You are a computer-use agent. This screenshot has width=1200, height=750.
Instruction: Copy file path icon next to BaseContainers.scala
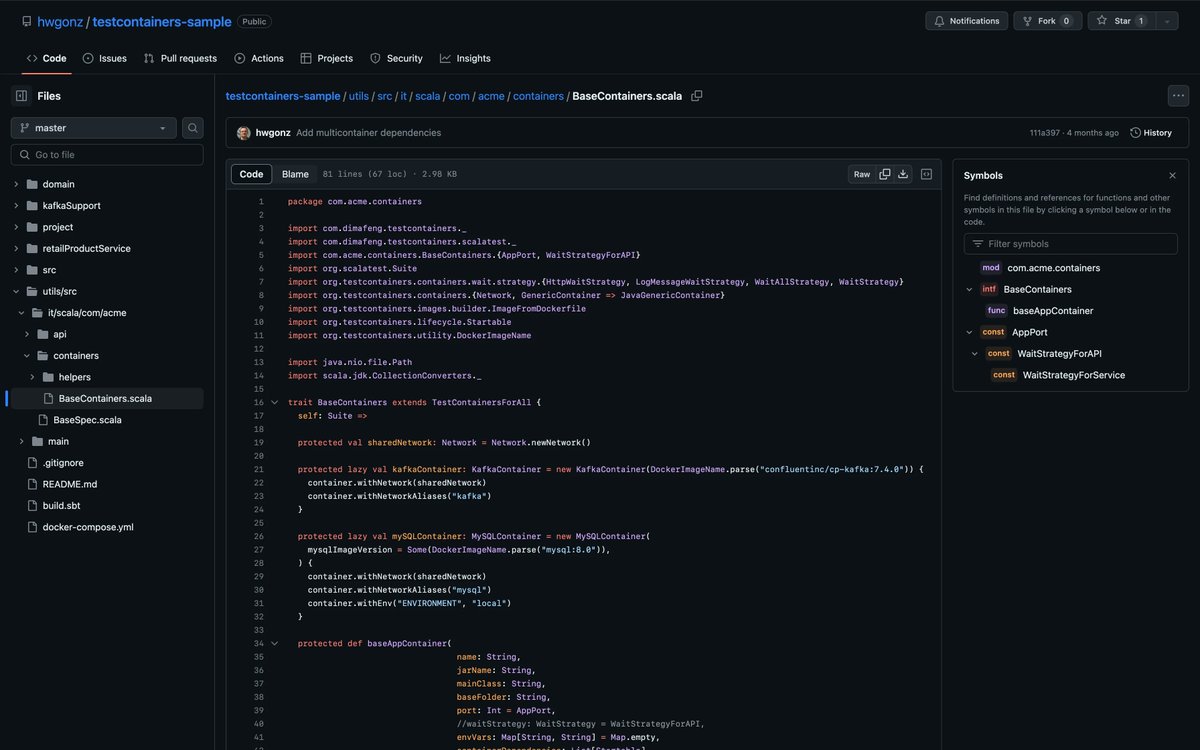coord(697,96)
